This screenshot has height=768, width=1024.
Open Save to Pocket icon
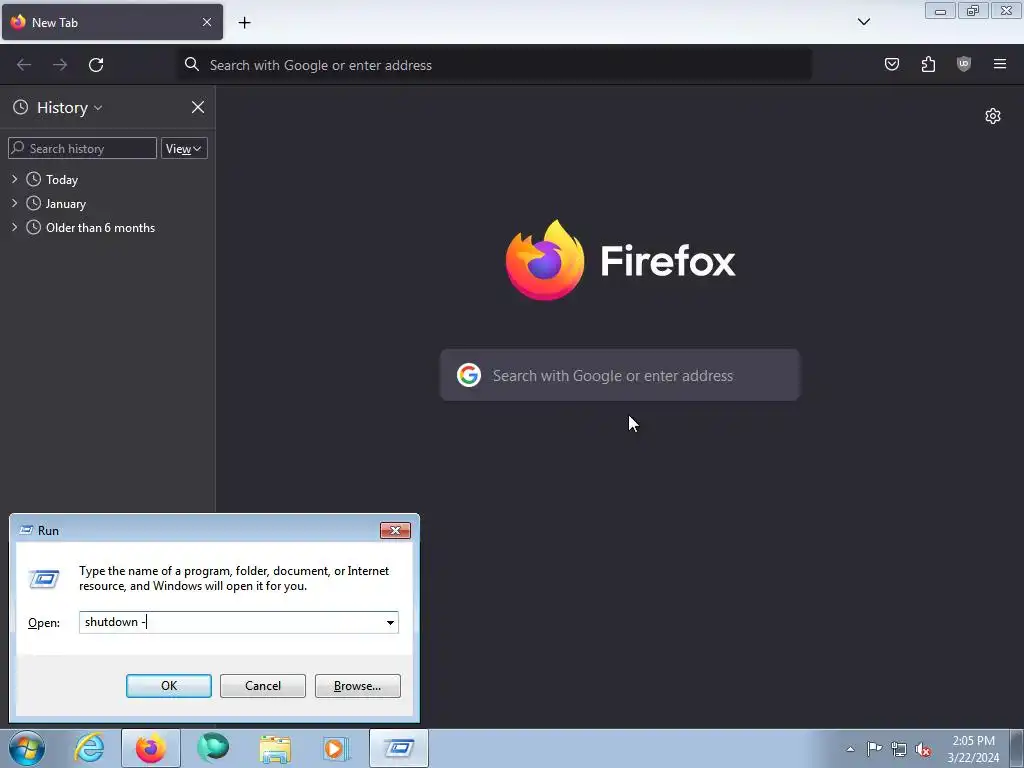(891, 64)
